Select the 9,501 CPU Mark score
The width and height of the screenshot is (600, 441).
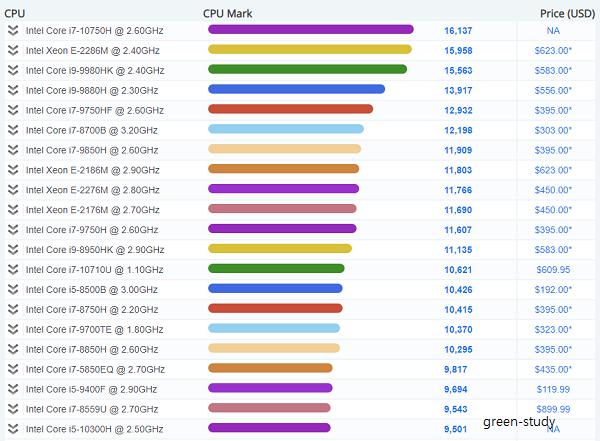pos(455,429)
